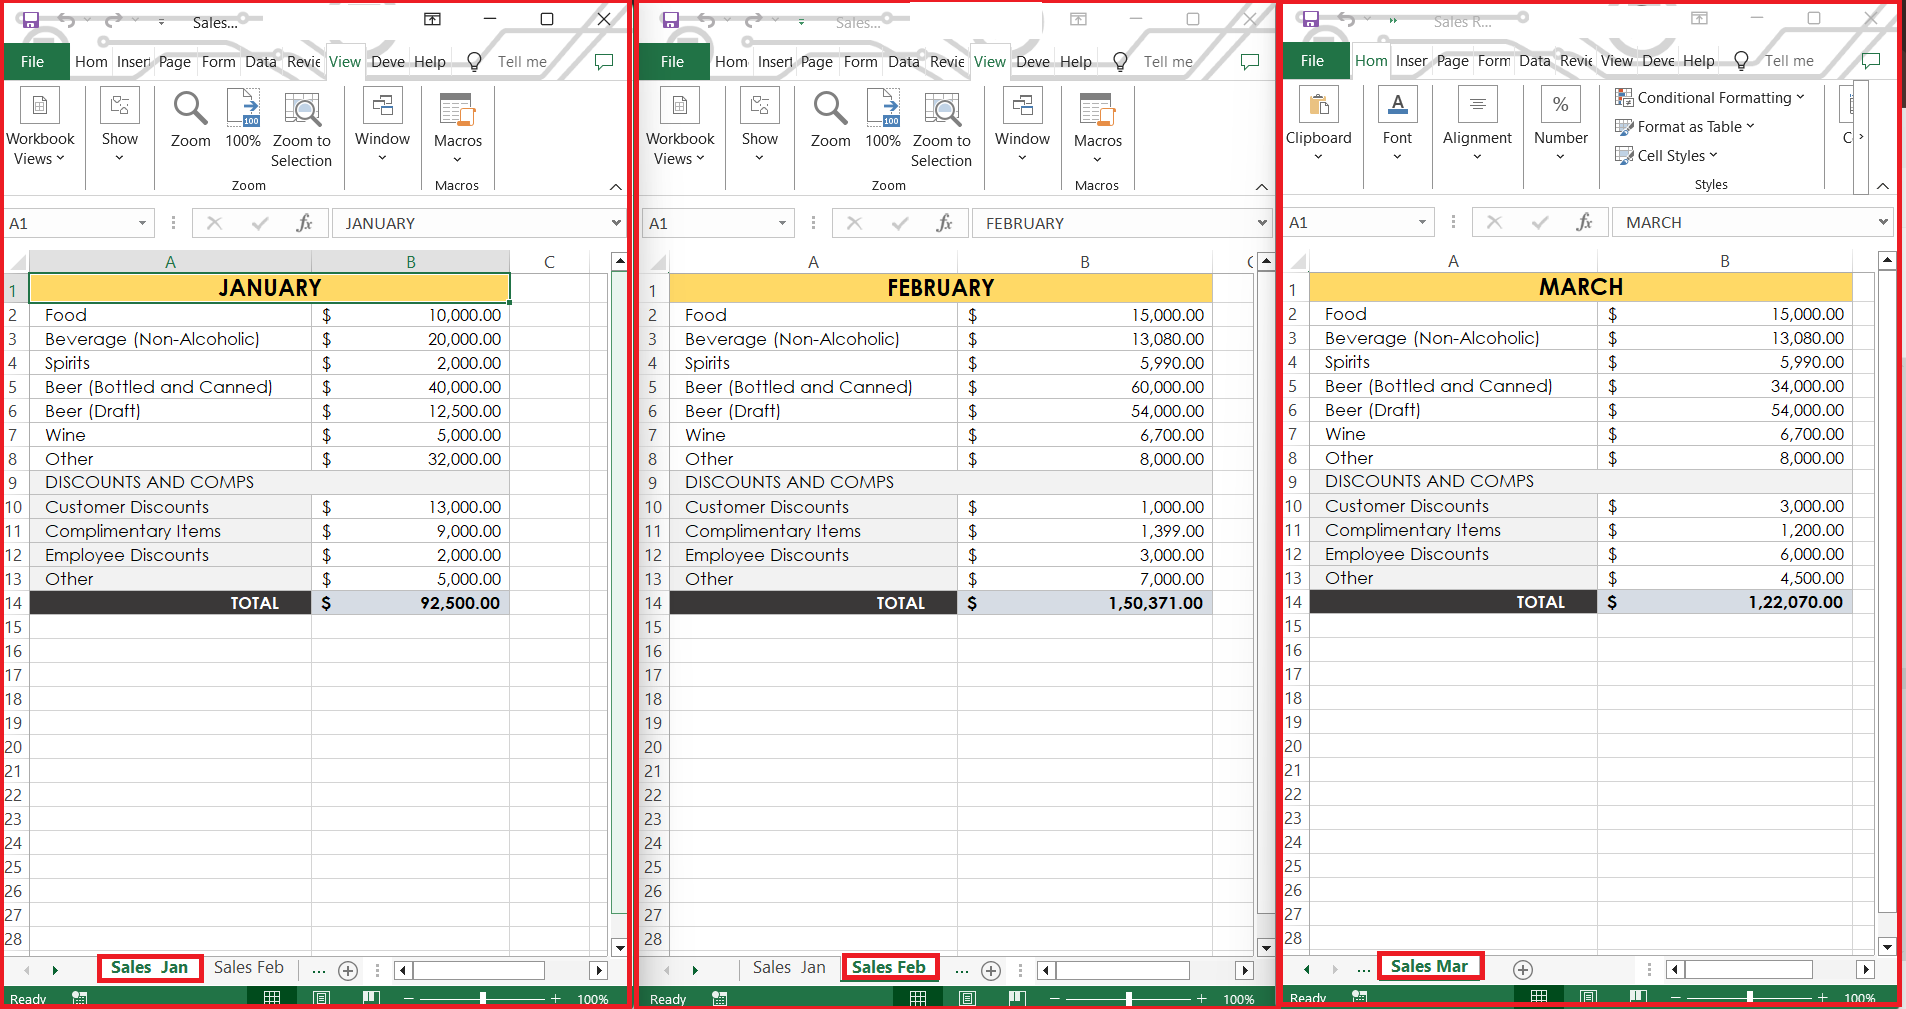Open Zoom dialog in January window

pos(190,120)
